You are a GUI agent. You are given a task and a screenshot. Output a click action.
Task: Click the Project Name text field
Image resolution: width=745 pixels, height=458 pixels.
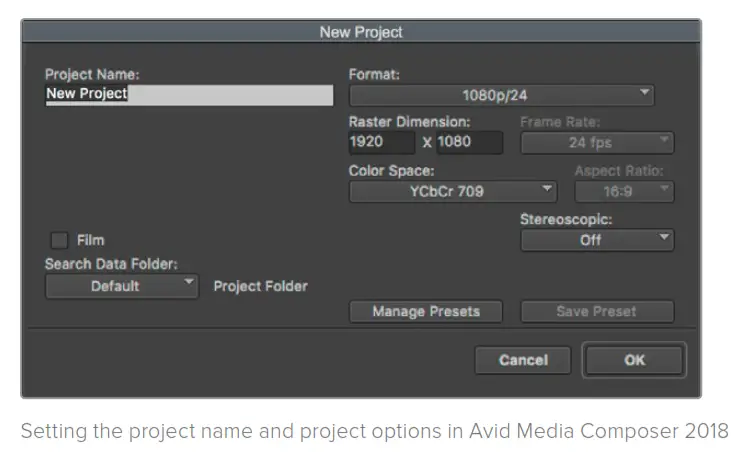coord(189,95)
